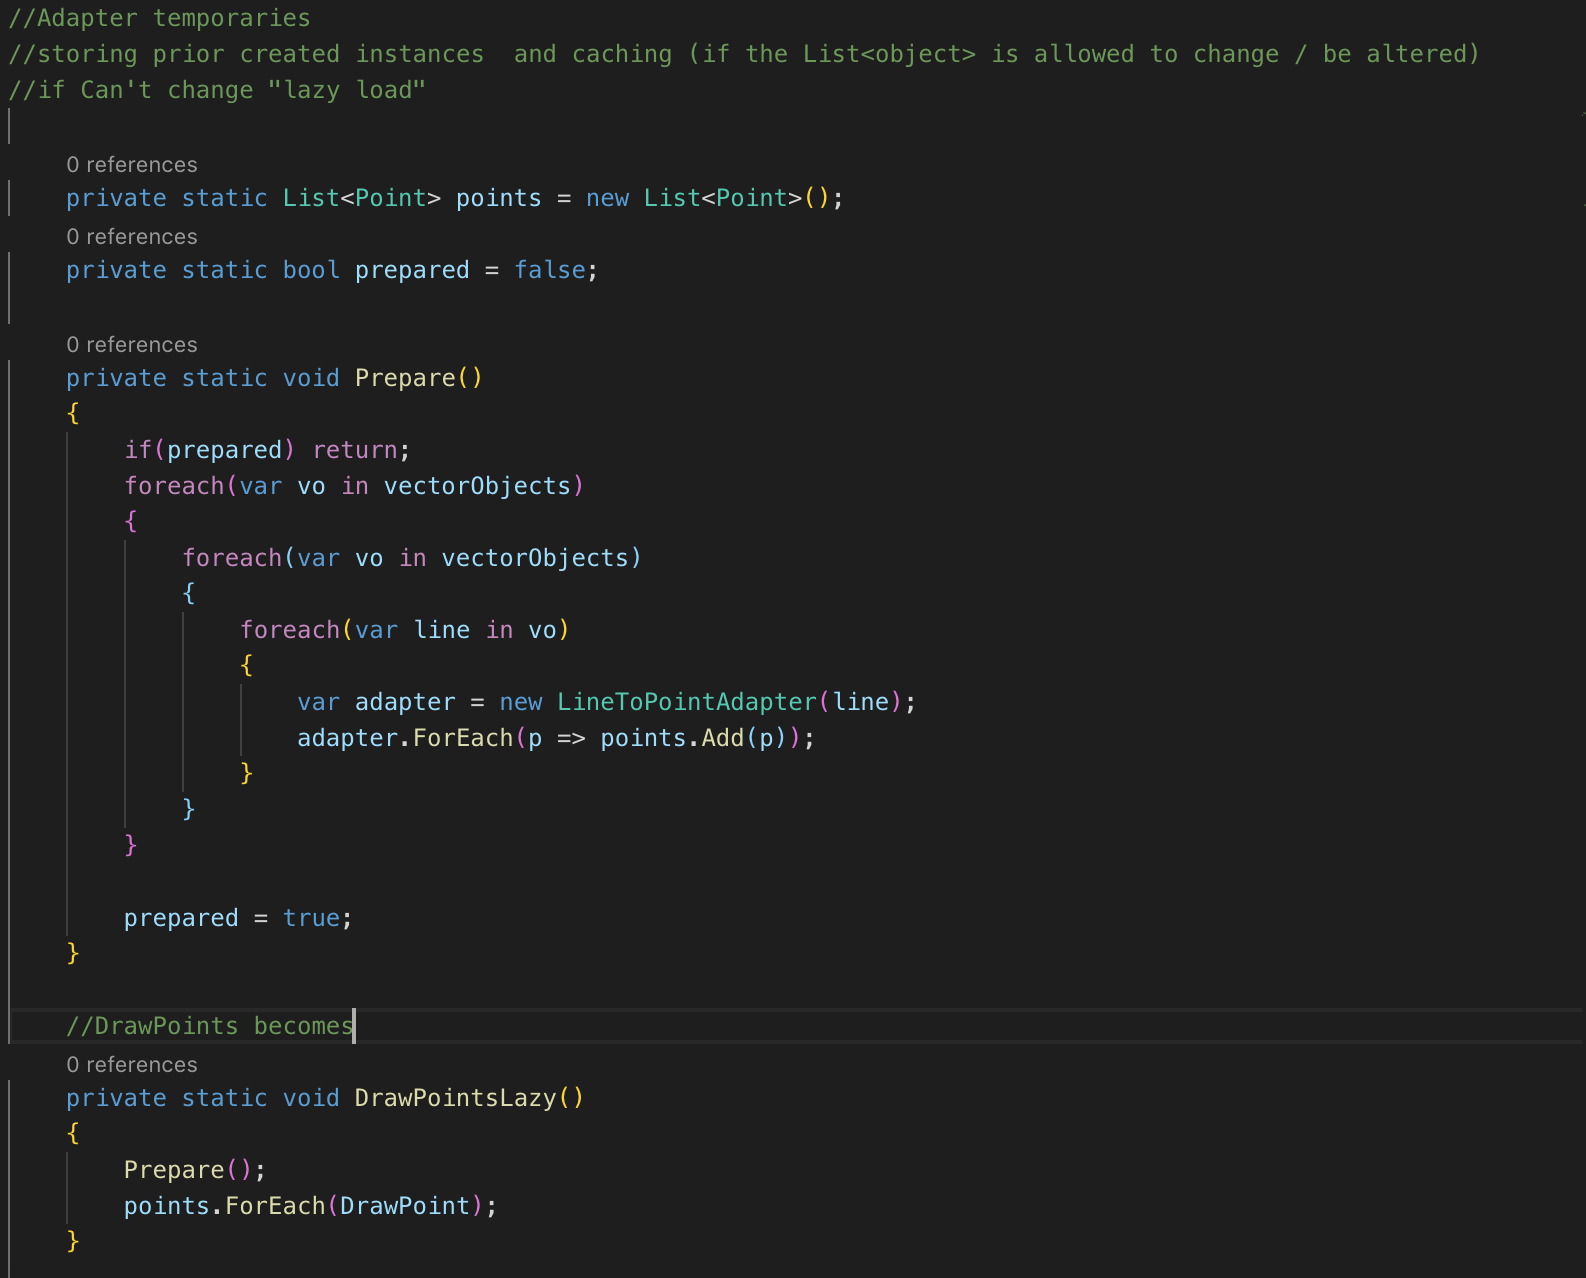Image resolution: width=1586 pixels, height=1278 pixels.
Task: Click the 'prepared = true;' assignment
Action: tap(238, 918)
